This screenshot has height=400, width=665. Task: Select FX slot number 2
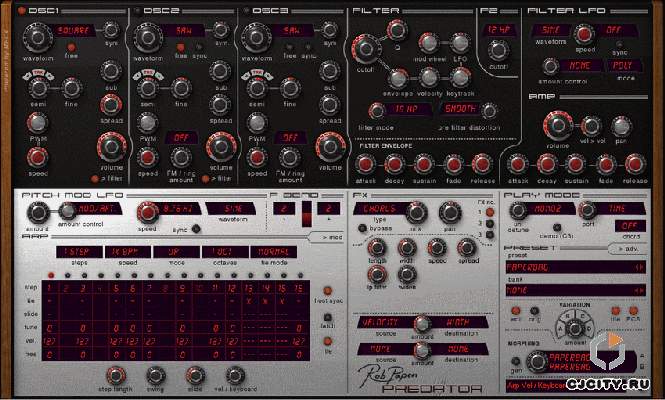click(490, 223)
